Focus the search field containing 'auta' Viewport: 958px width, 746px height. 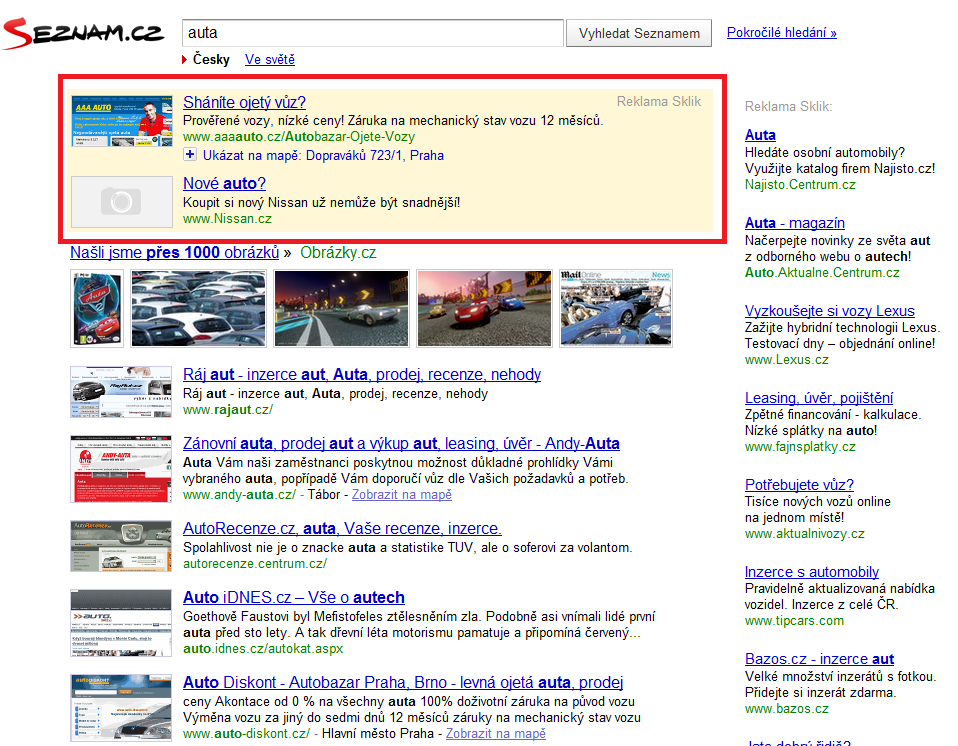coord(373,33)
